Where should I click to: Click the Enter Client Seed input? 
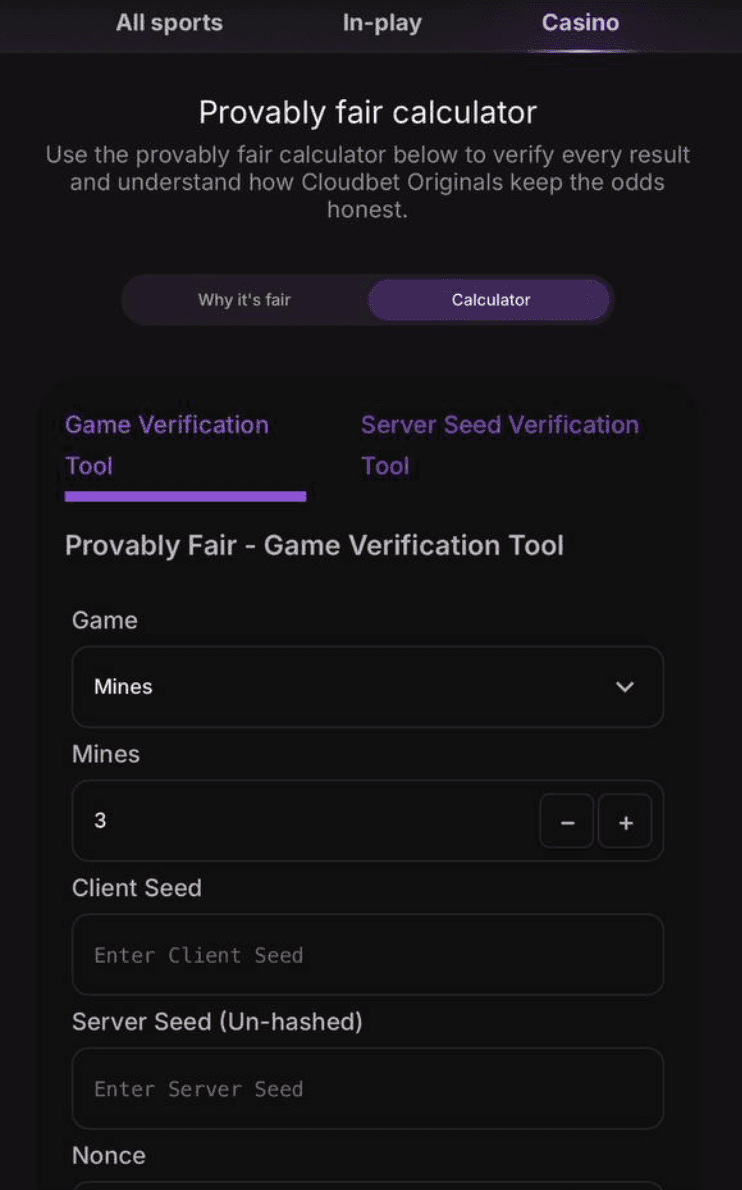point(367,955)
